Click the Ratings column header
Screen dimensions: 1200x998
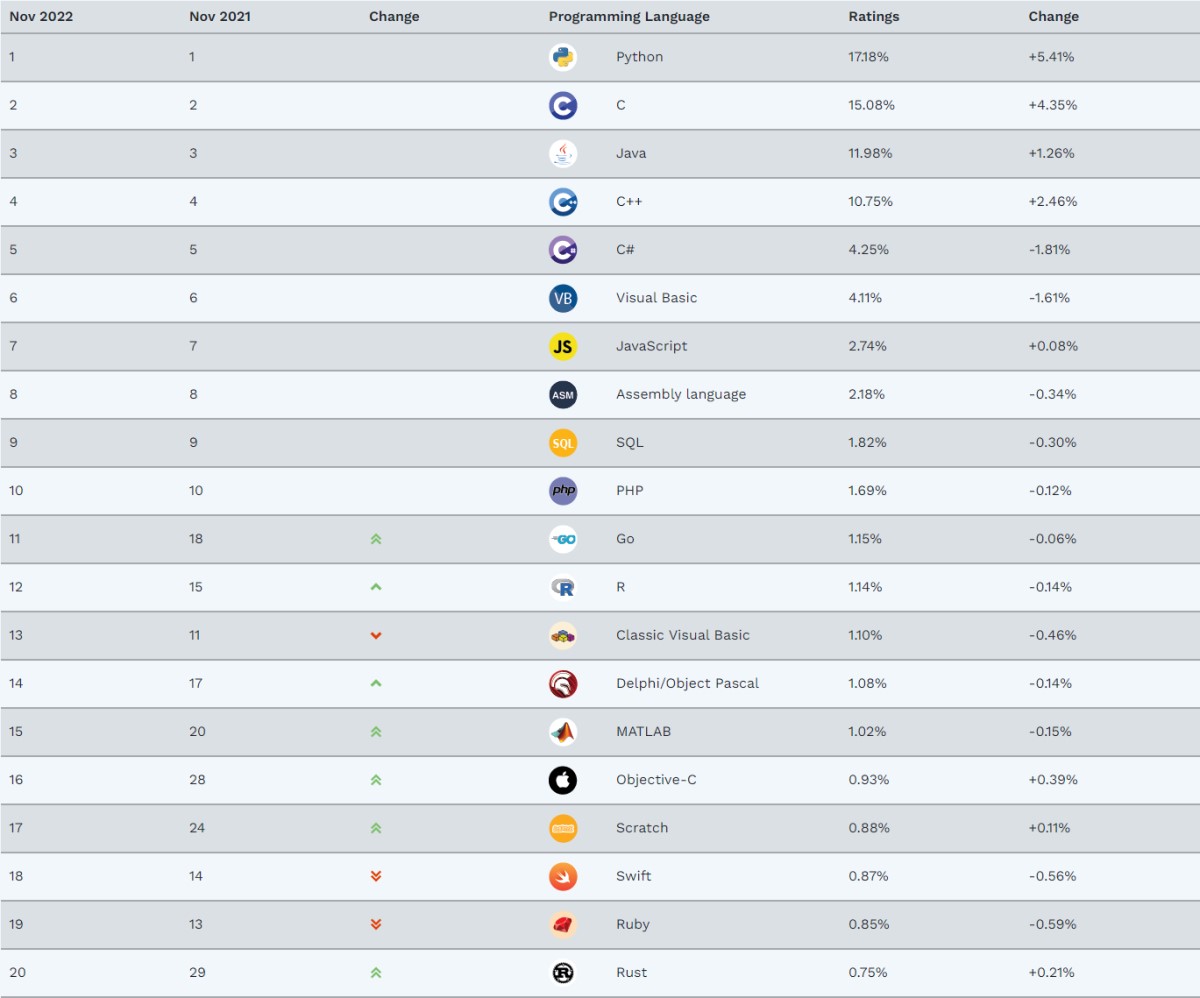point(874,16)
